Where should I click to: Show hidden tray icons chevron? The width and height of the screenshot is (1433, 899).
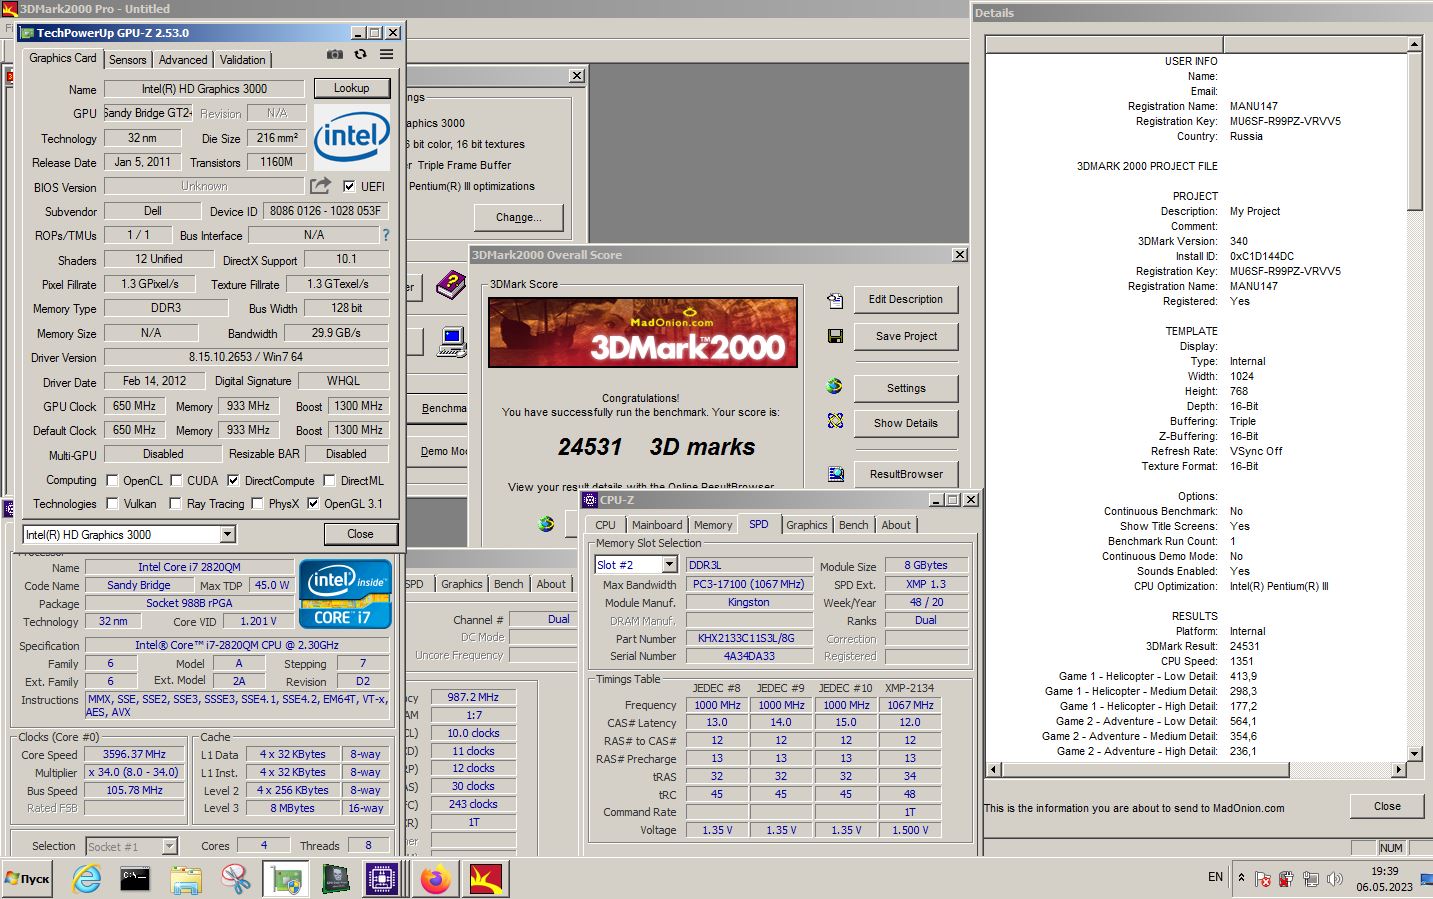tap(1241, 878)
